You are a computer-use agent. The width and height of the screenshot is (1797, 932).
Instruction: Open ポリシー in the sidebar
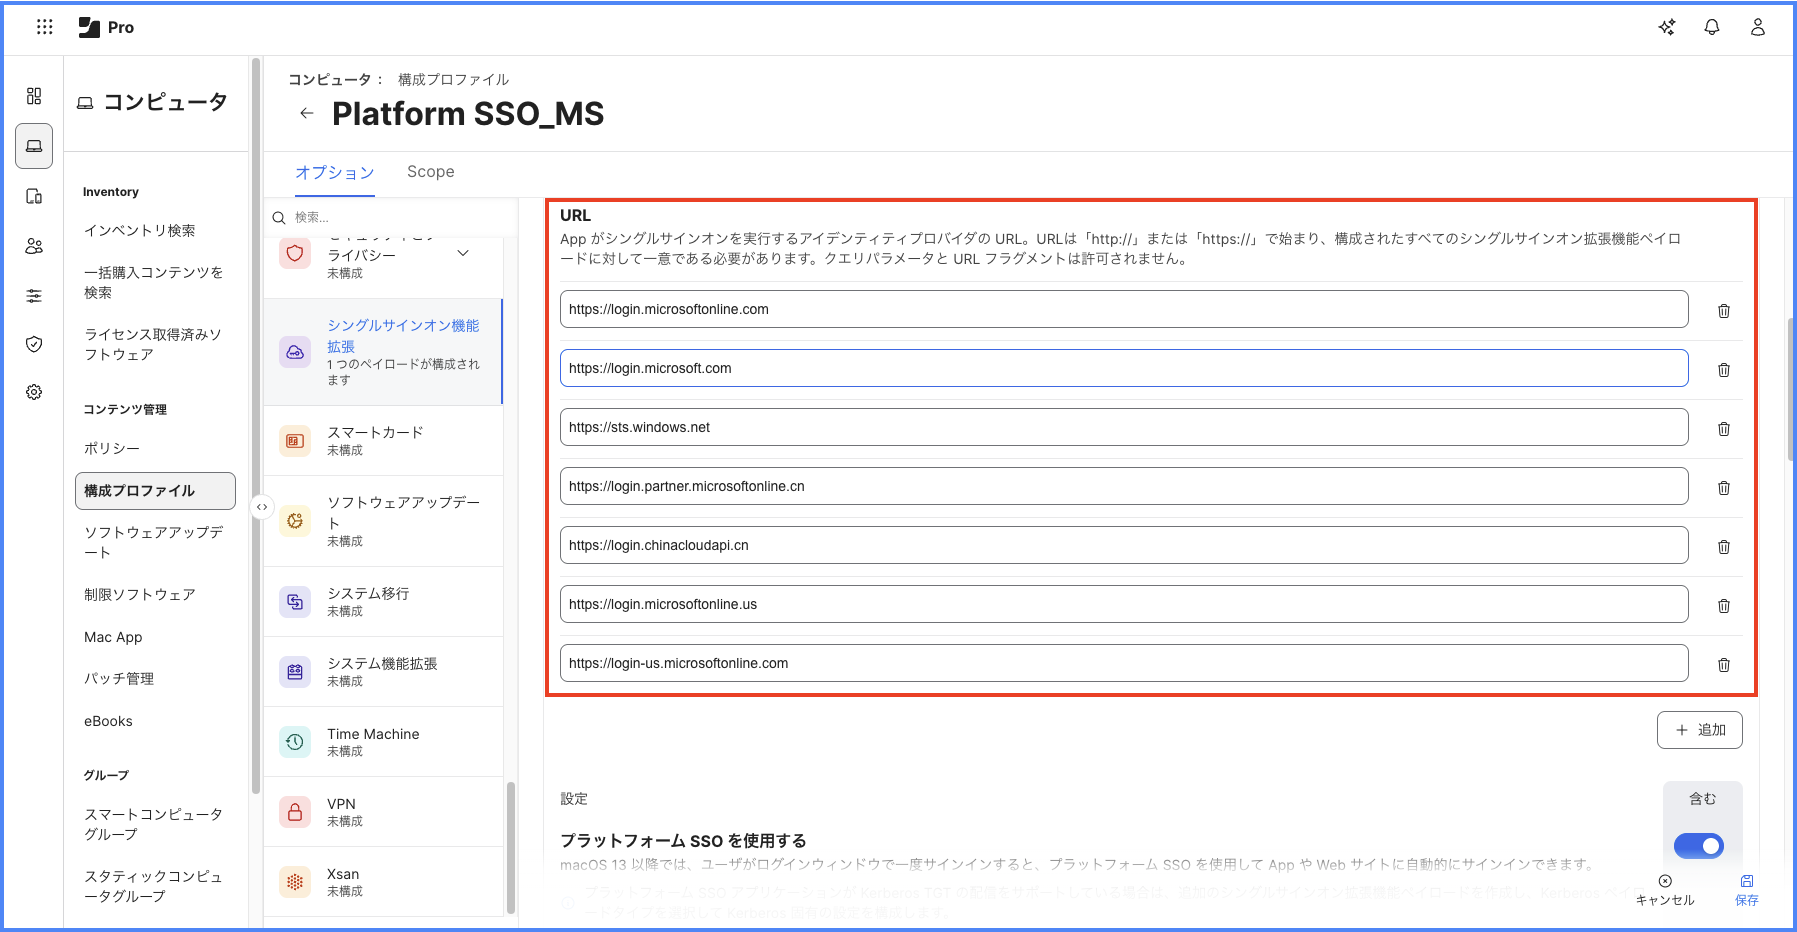[112, 449]
